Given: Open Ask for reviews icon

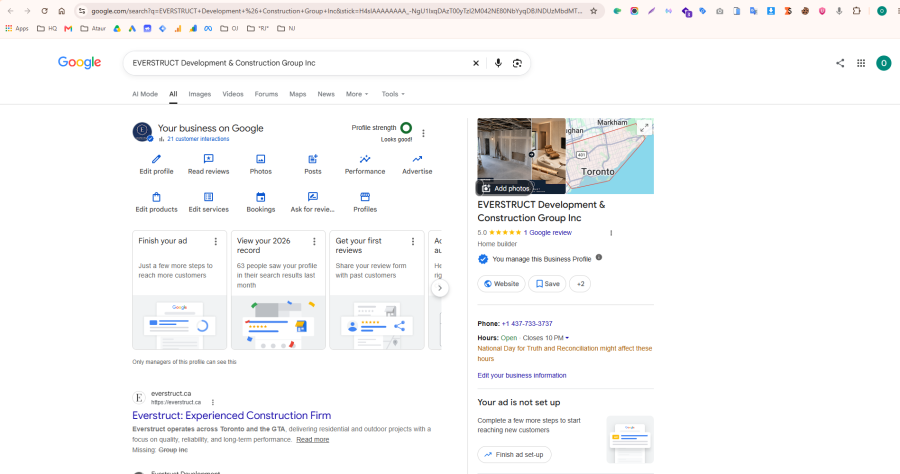Looking at the screenshot, I should coord(313,197).
